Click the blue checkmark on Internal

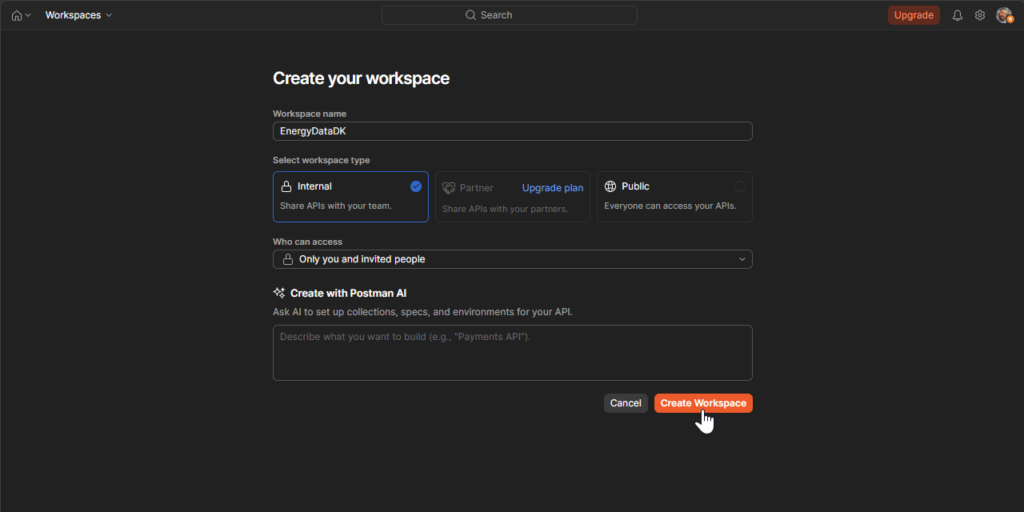coord(416,187)
